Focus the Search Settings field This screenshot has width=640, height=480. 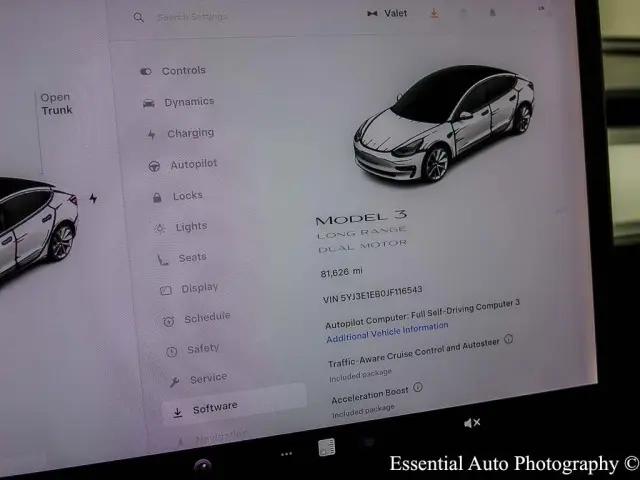pos(192,17)
